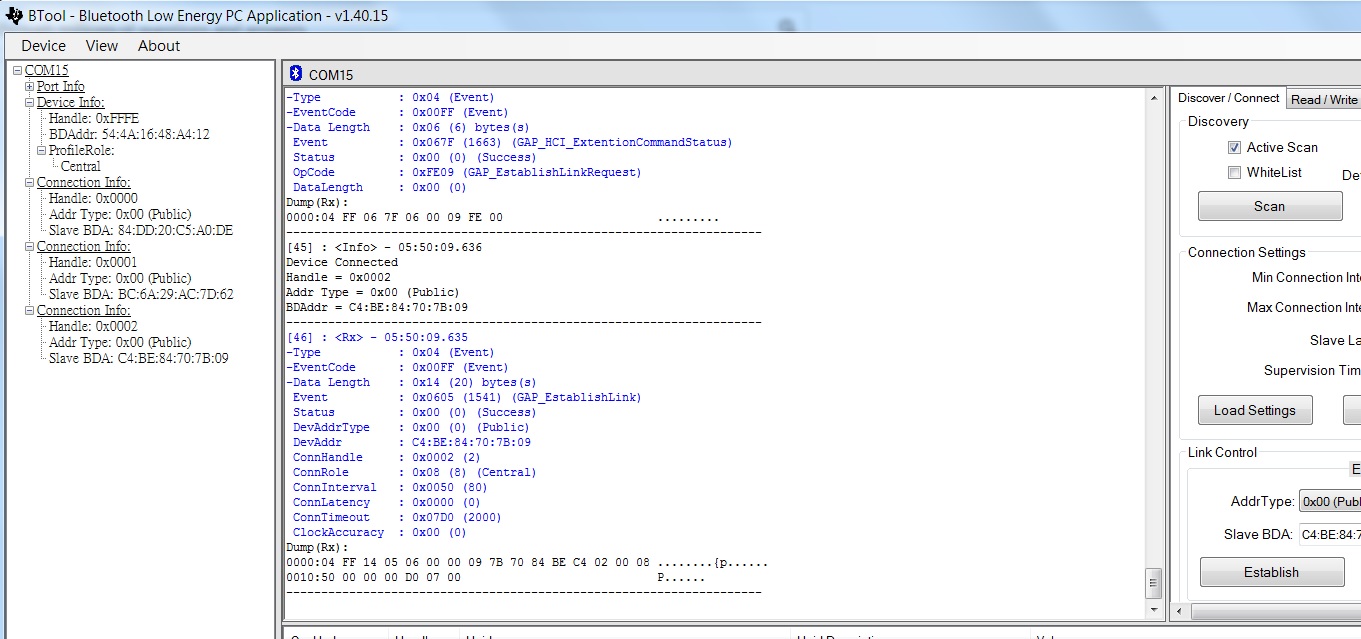Collapse the Device Info tree node
The height and width of the screenshot is (639, 1361).
click(30, 103)
